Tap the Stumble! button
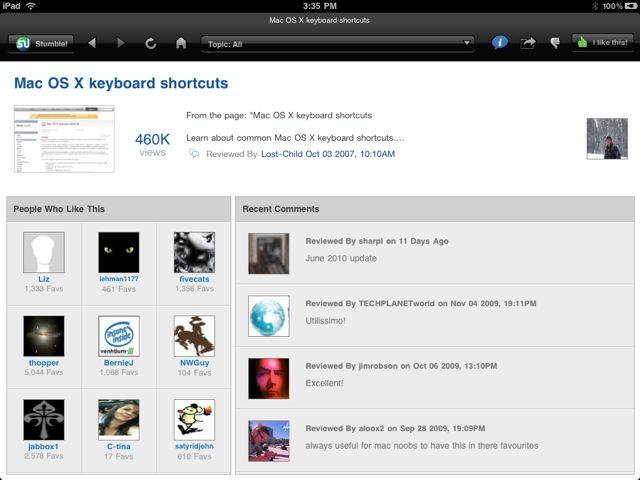This screenshot has width=640, height=480. point(41,43)
